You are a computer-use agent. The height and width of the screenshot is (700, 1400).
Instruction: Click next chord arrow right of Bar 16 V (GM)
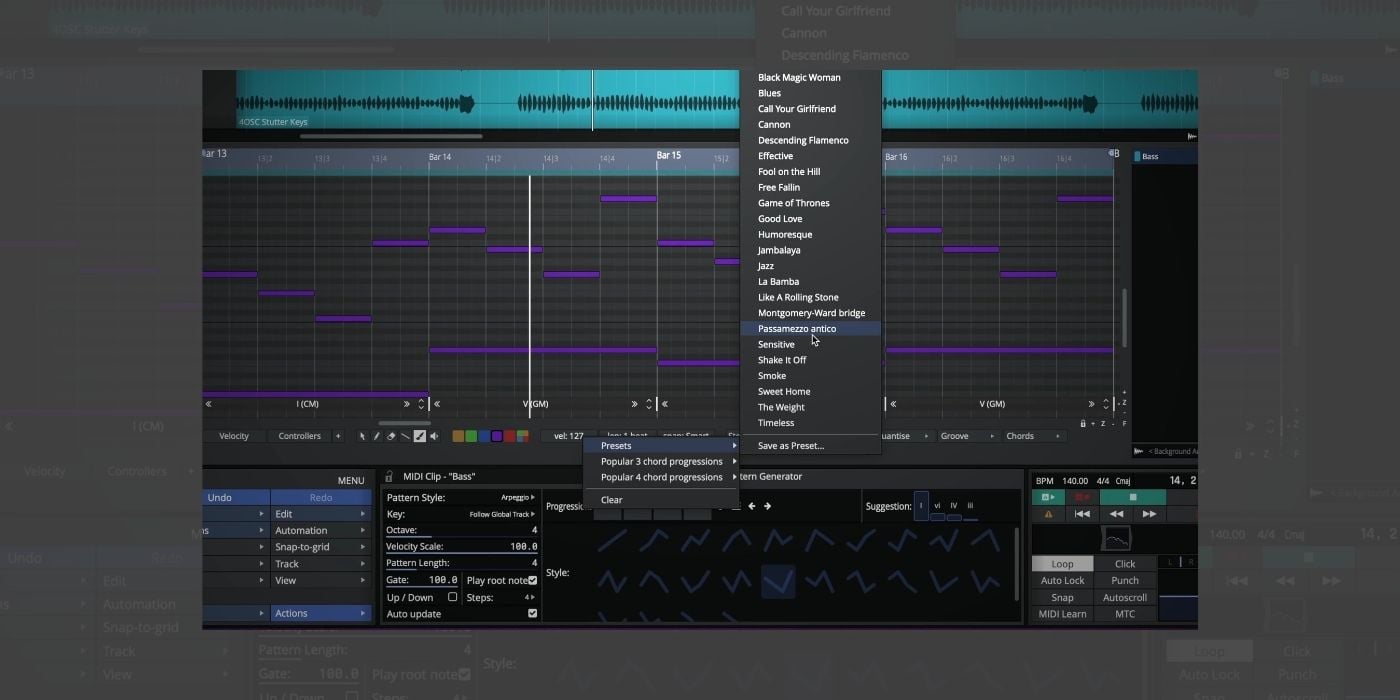[1093, 404]
